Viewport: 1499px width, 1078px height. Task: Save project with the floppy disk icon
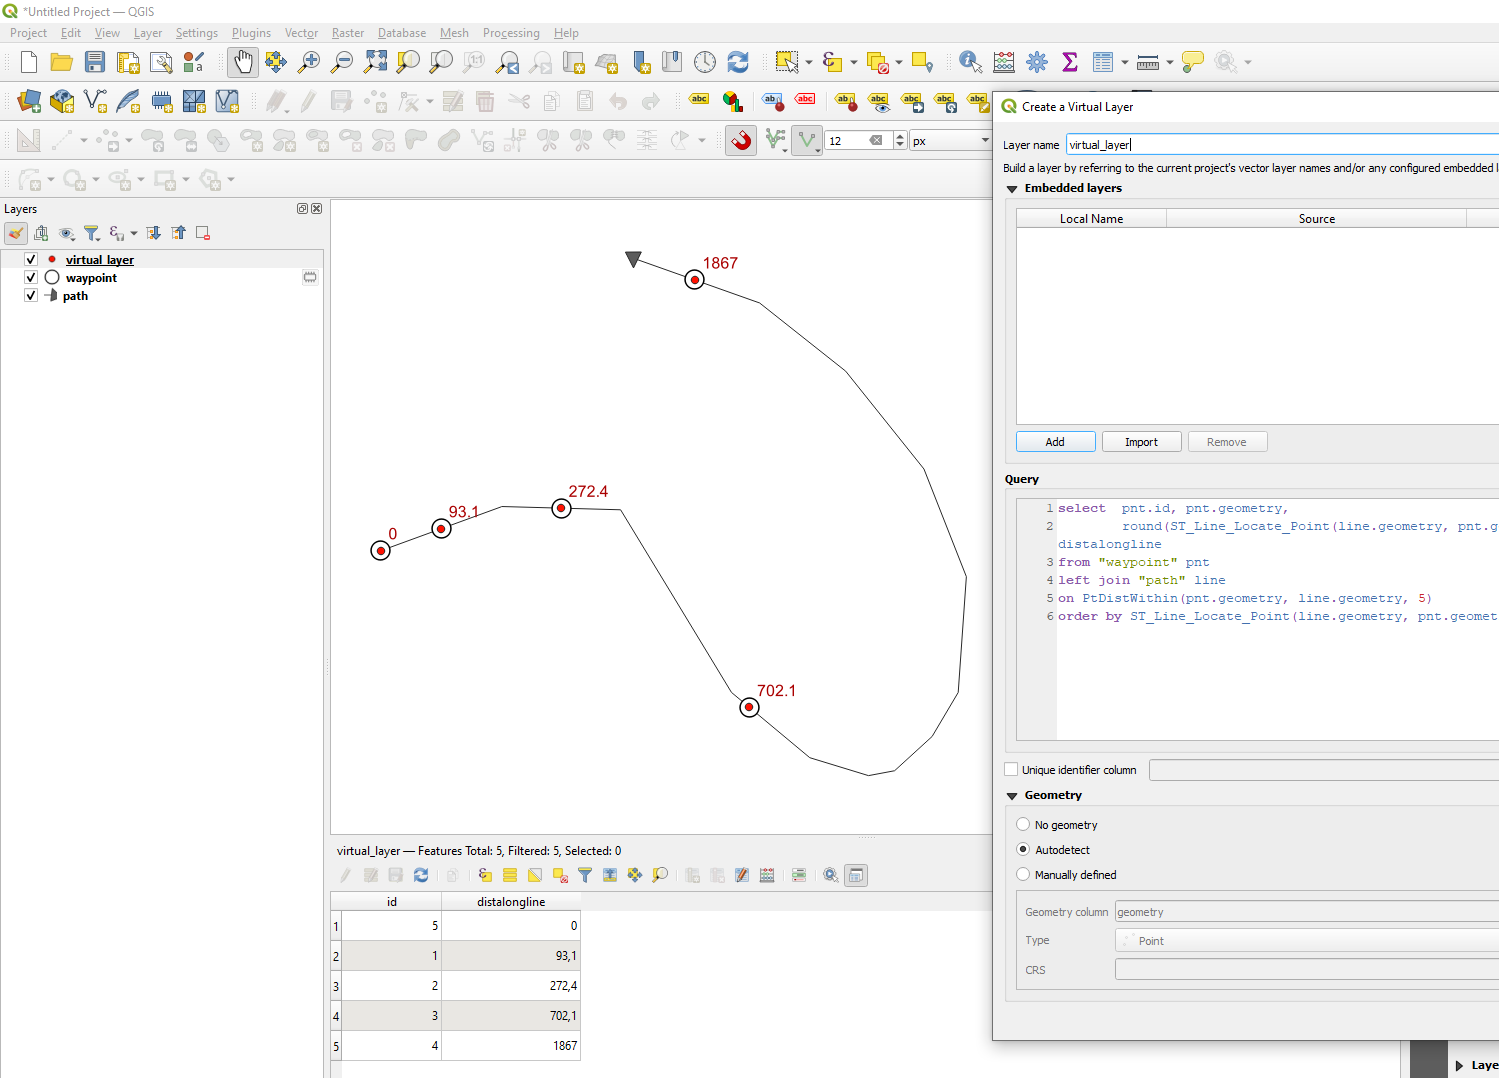95,62
